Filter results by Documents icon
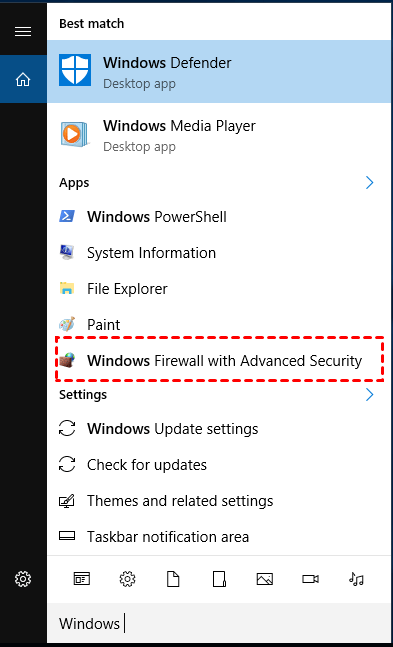 click(173, 579)
